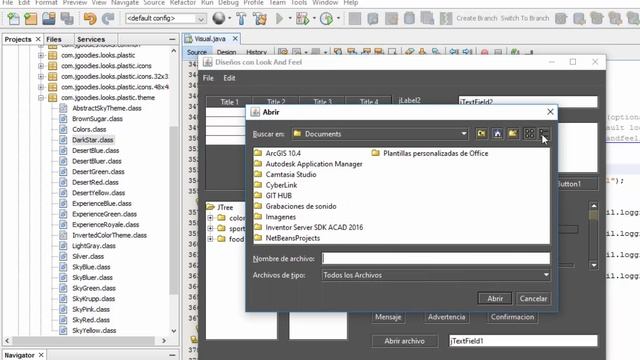Click the Abrir archivo button
Viewport: 640px width, 360px height.
(404, 341)
